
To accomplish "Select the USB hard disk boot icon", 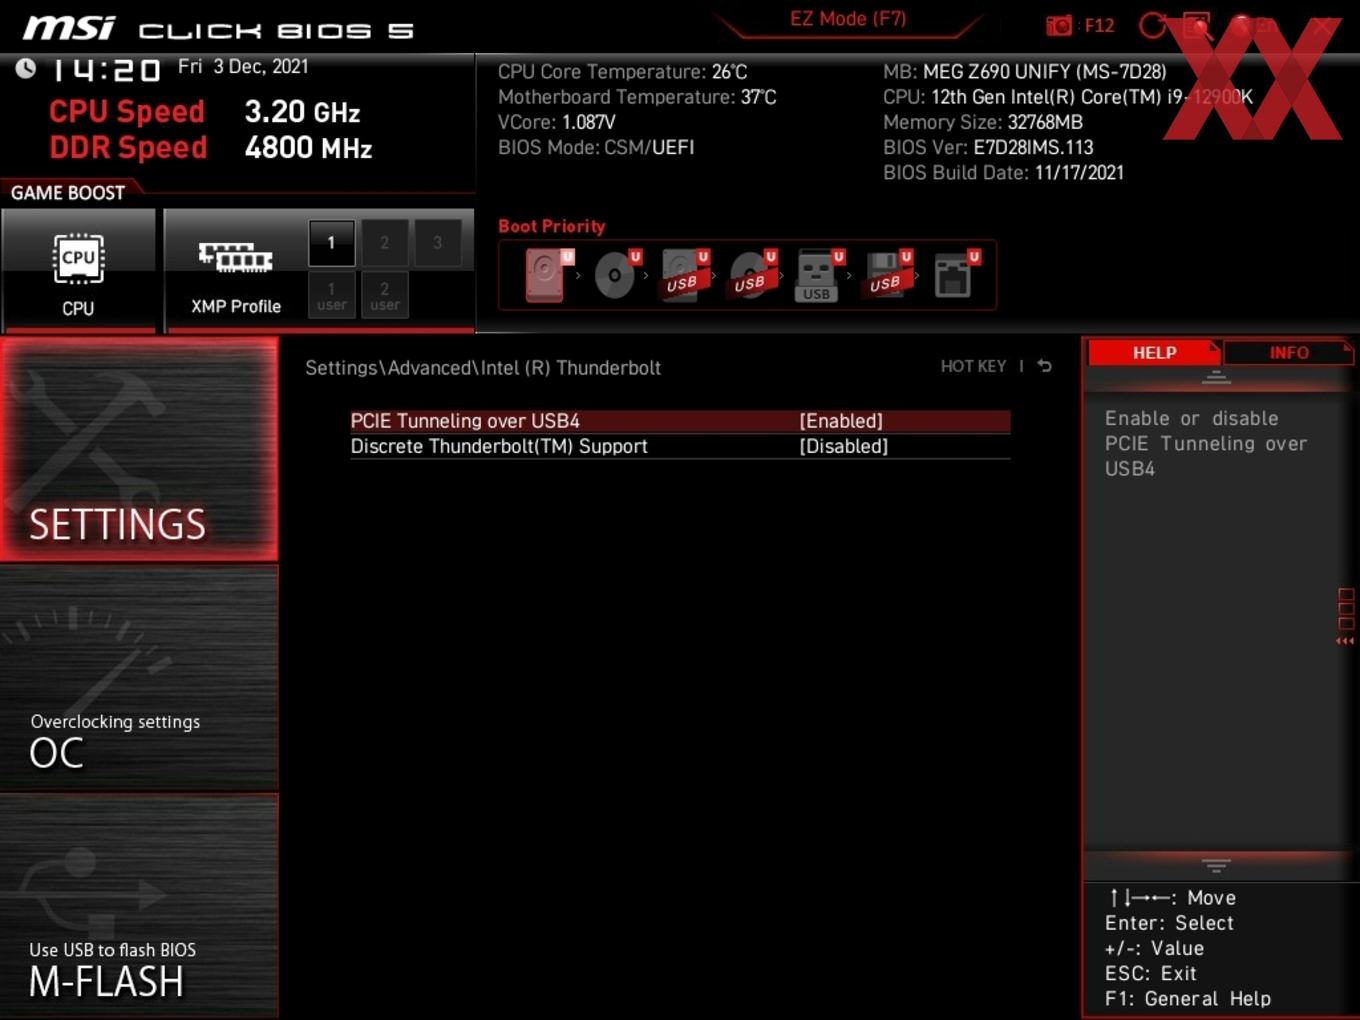I will pyautogui.click(x=684, y=275).
